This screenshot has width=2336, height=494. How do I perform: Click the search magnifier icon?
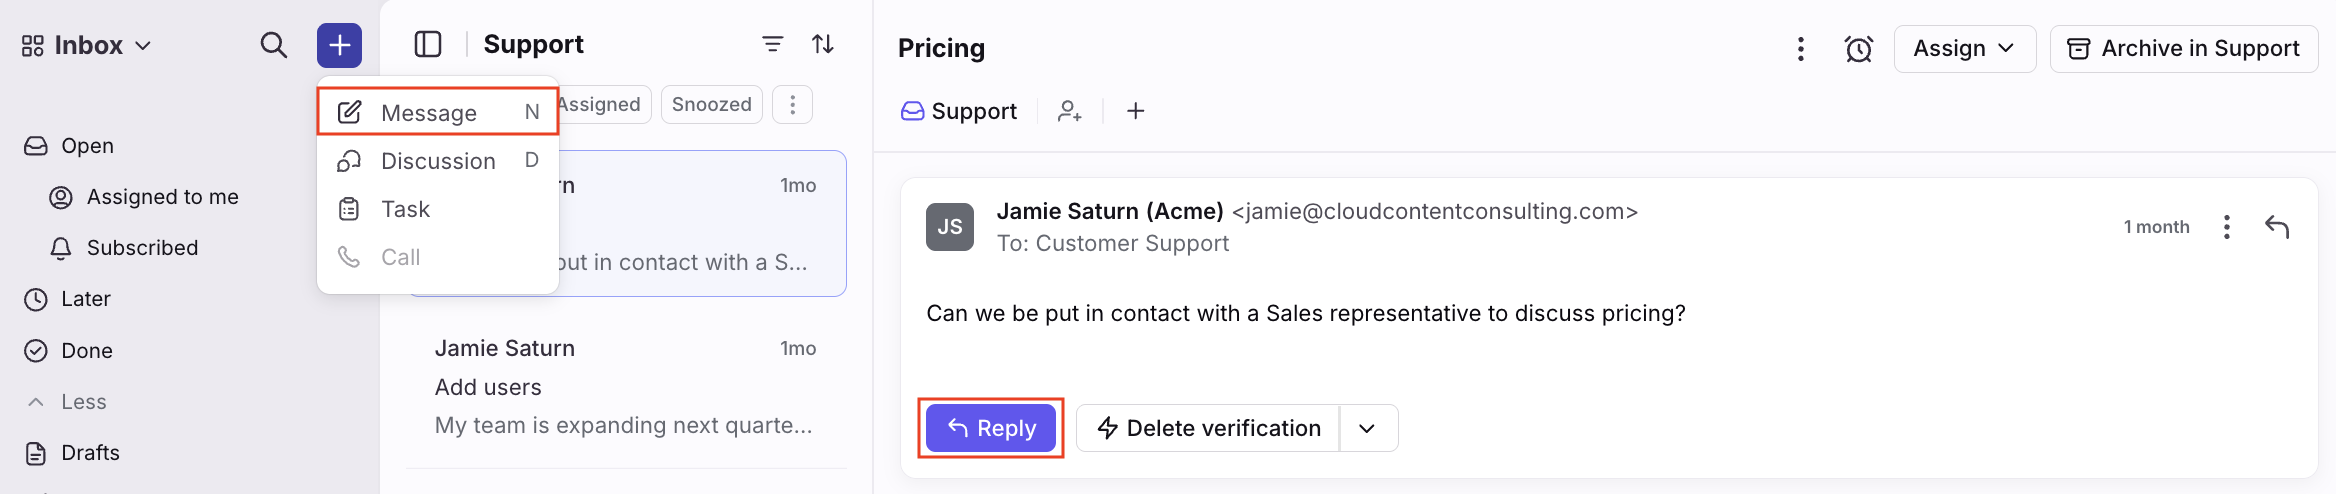click(x=273, y=45)
